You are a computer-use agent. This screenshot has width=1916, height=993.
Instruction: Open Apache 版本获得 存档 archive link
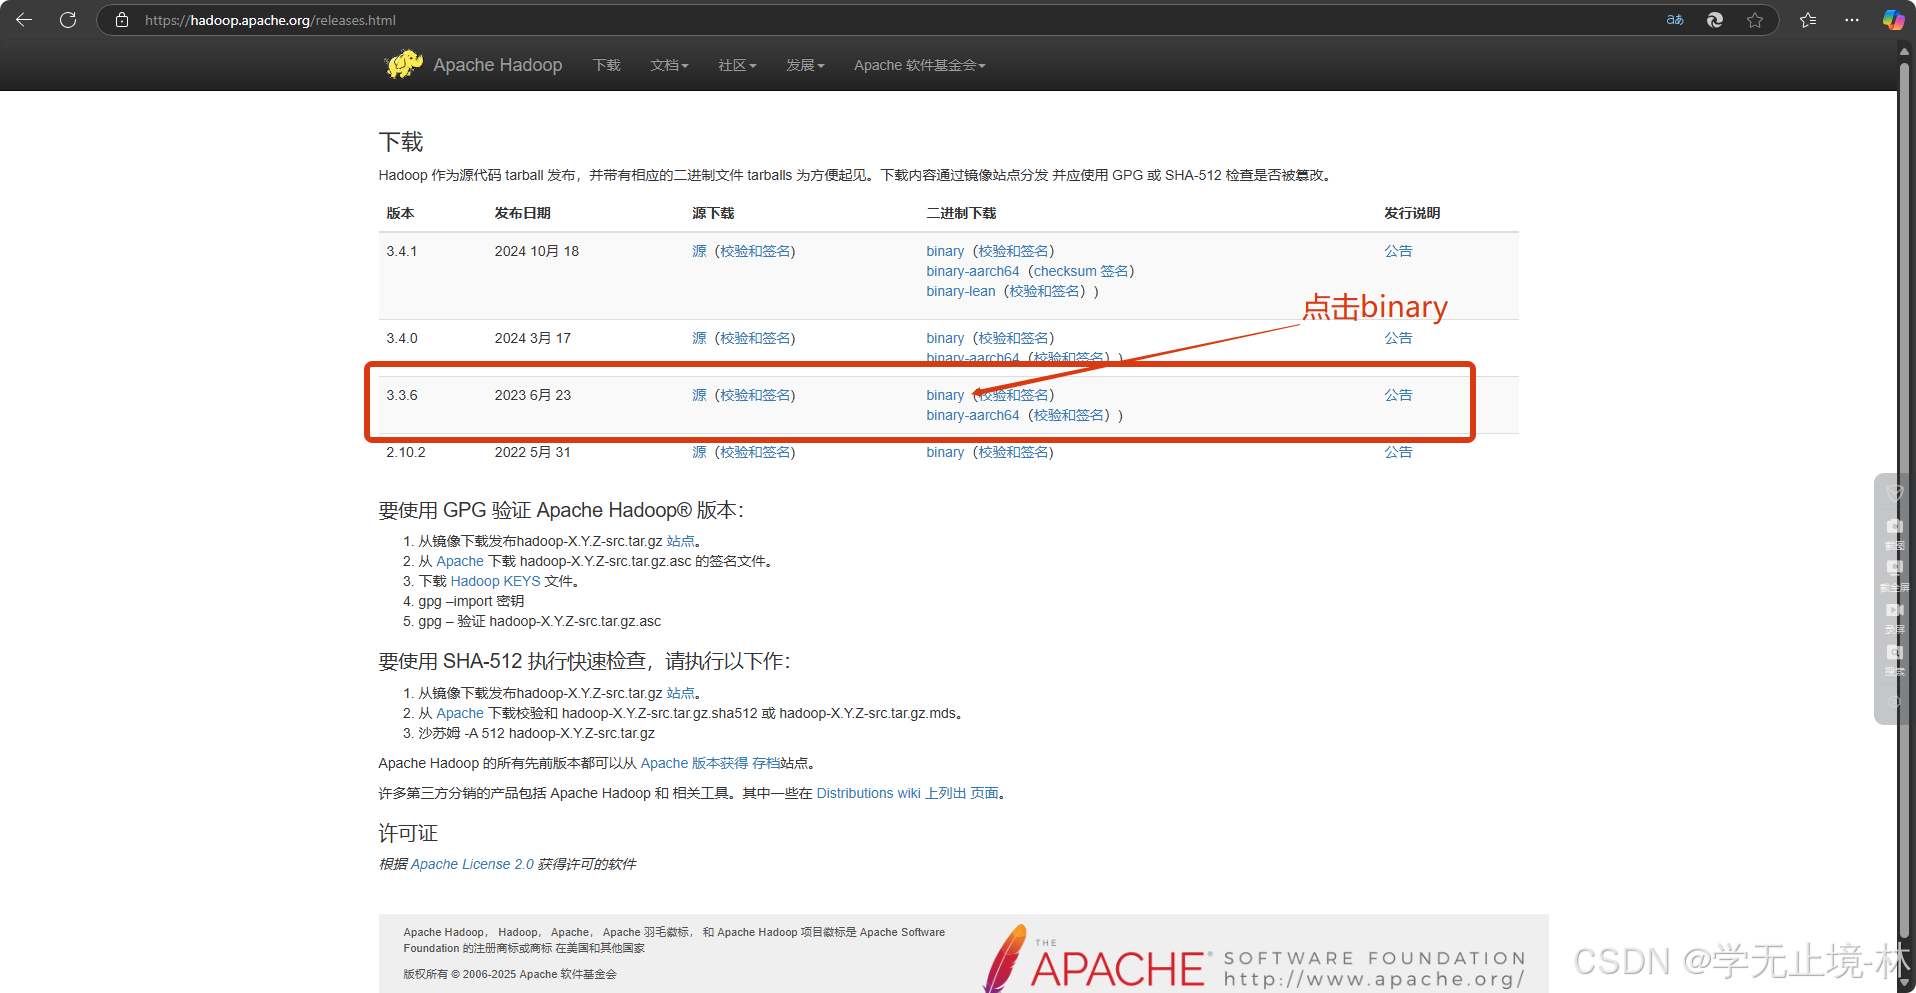[x=710, y=763]
